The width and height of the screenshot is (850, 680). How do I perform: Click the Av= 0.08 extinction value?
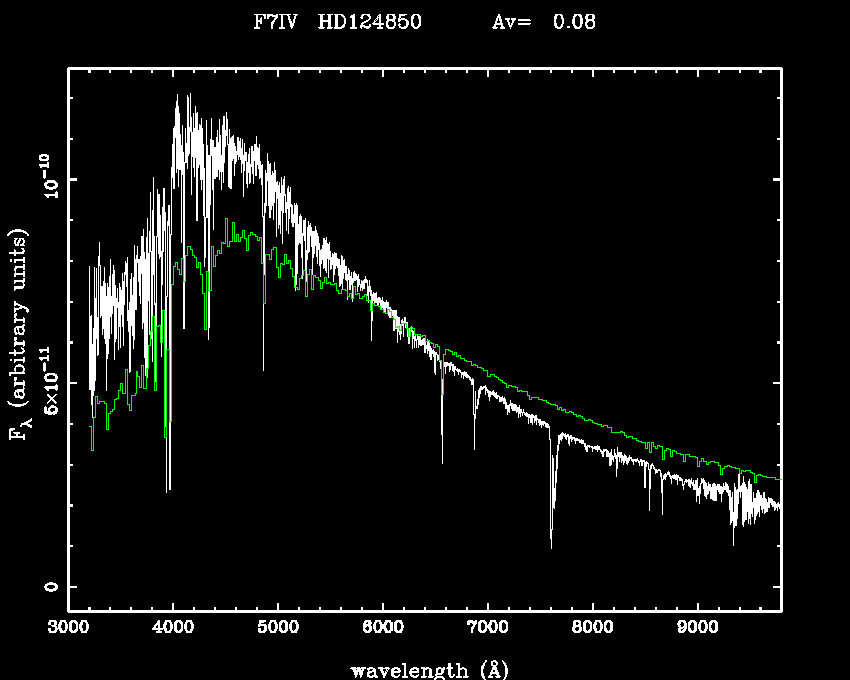[x=544, y=21]
